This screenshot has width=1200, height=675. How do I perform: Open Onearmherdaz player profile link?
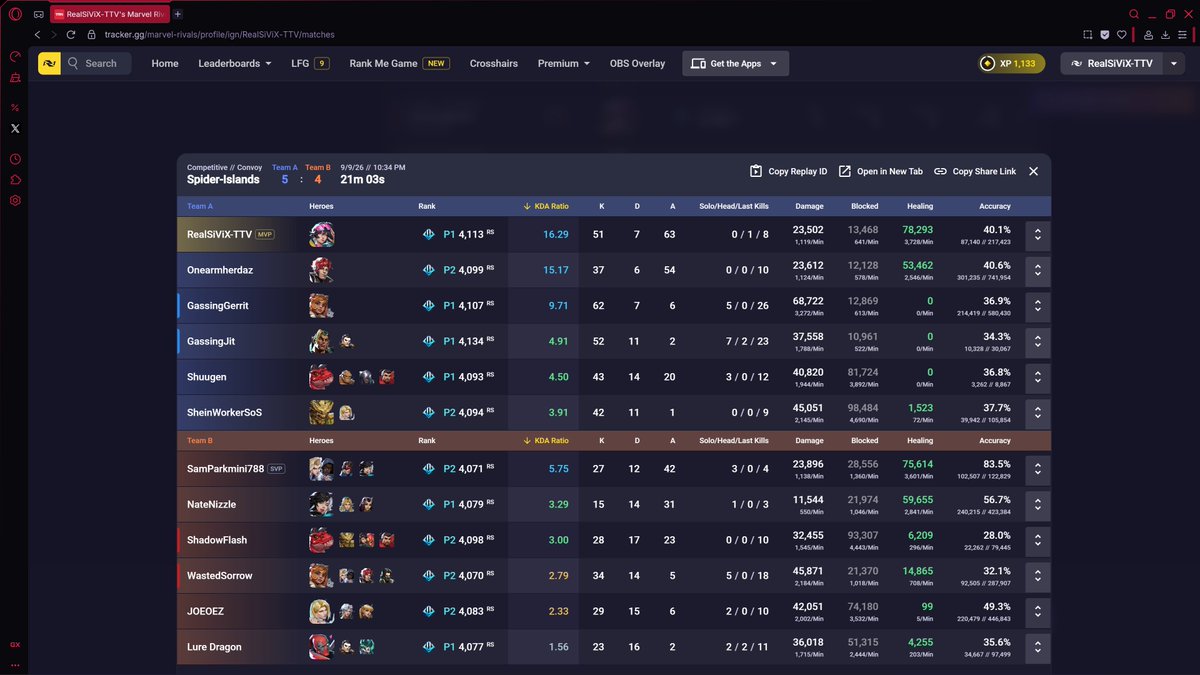tap(220, 270)
